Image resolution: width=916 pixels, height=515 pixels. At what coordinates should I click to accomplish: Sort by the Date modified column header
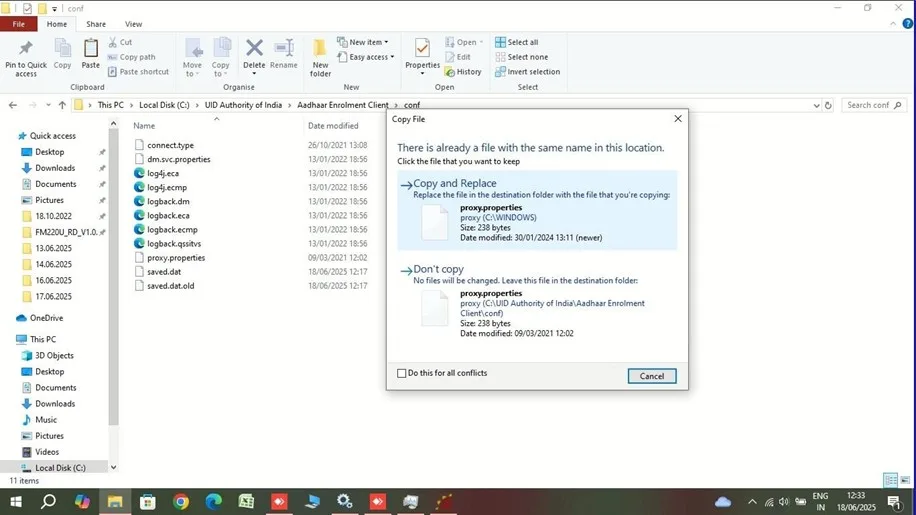[333, 126]
